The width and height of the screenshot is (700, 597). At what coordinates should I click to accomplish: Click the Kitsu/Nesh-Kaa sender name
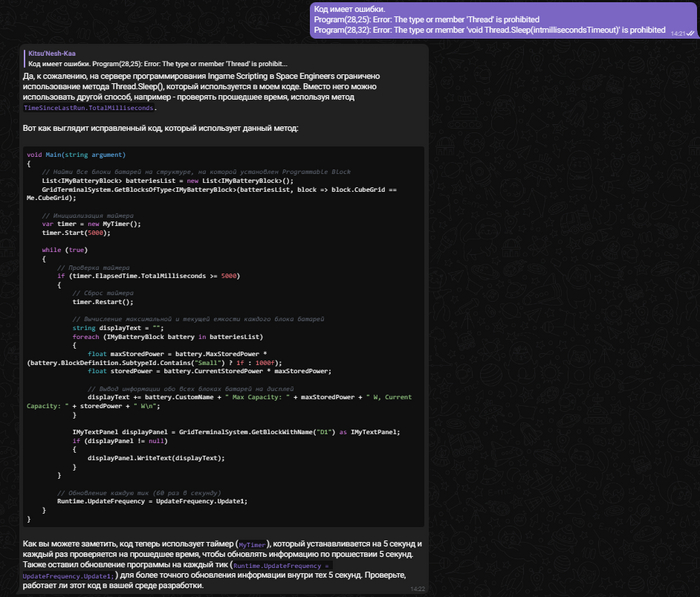[x=49, y=52]
